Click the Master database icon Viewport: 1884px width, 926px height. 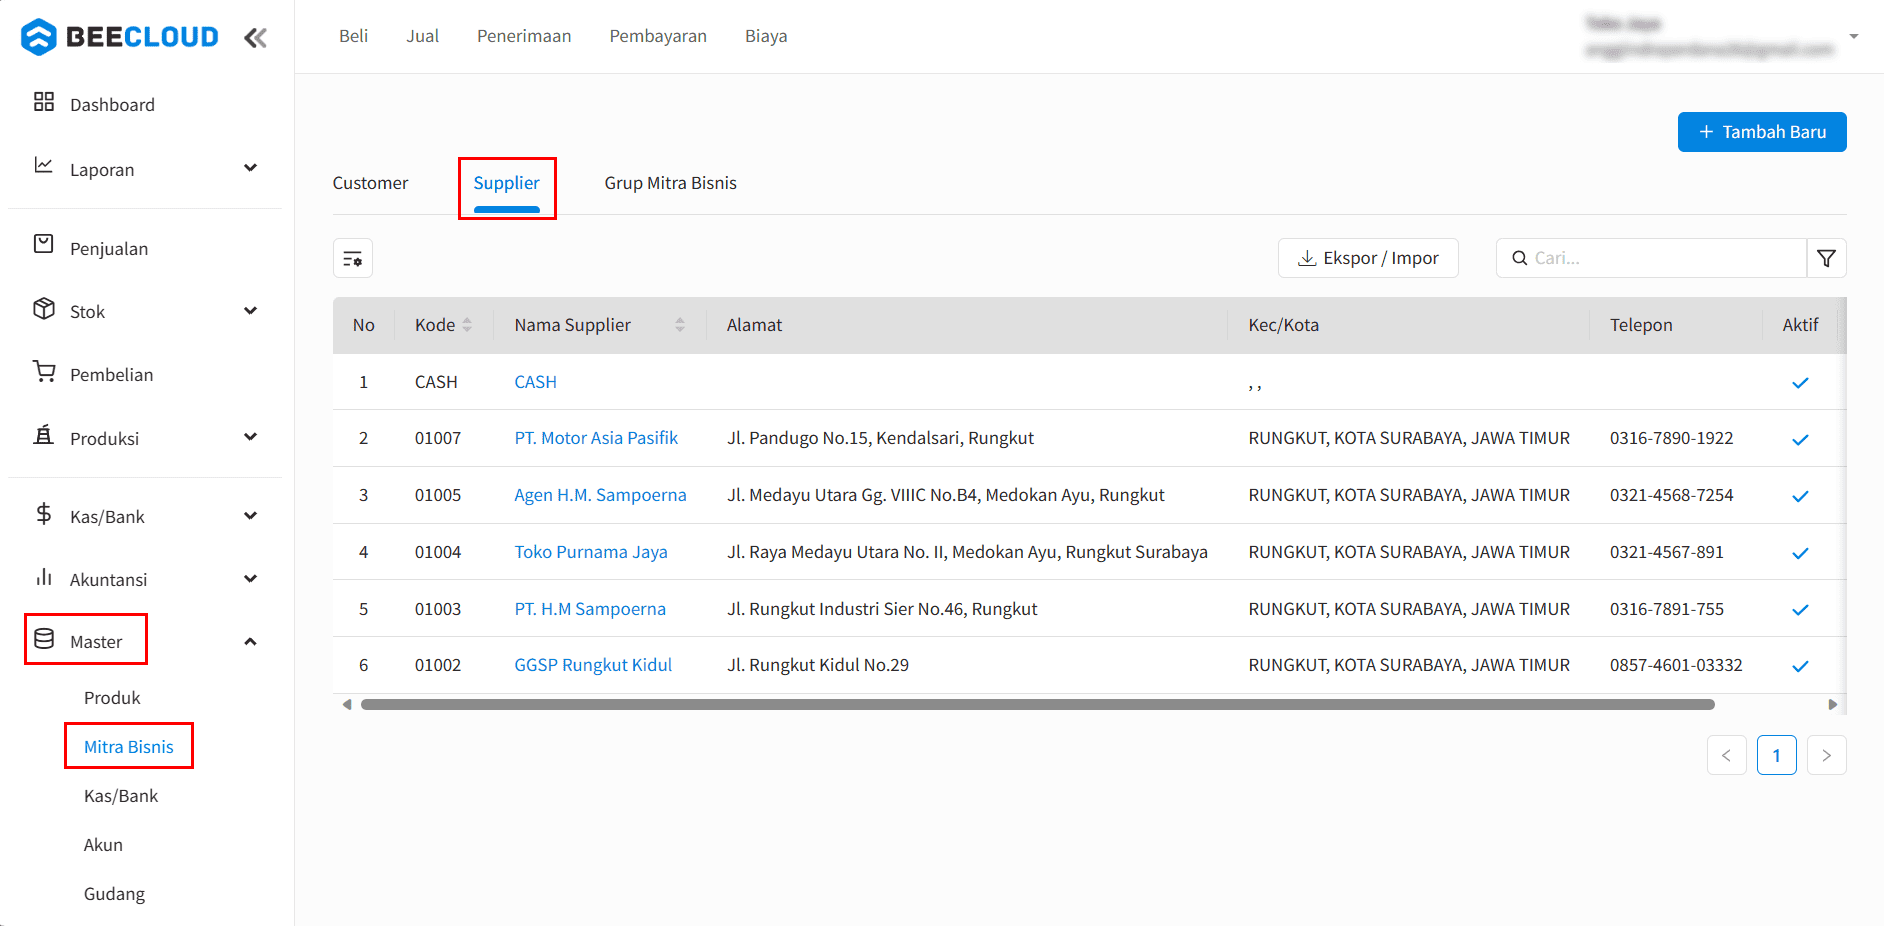44,639
